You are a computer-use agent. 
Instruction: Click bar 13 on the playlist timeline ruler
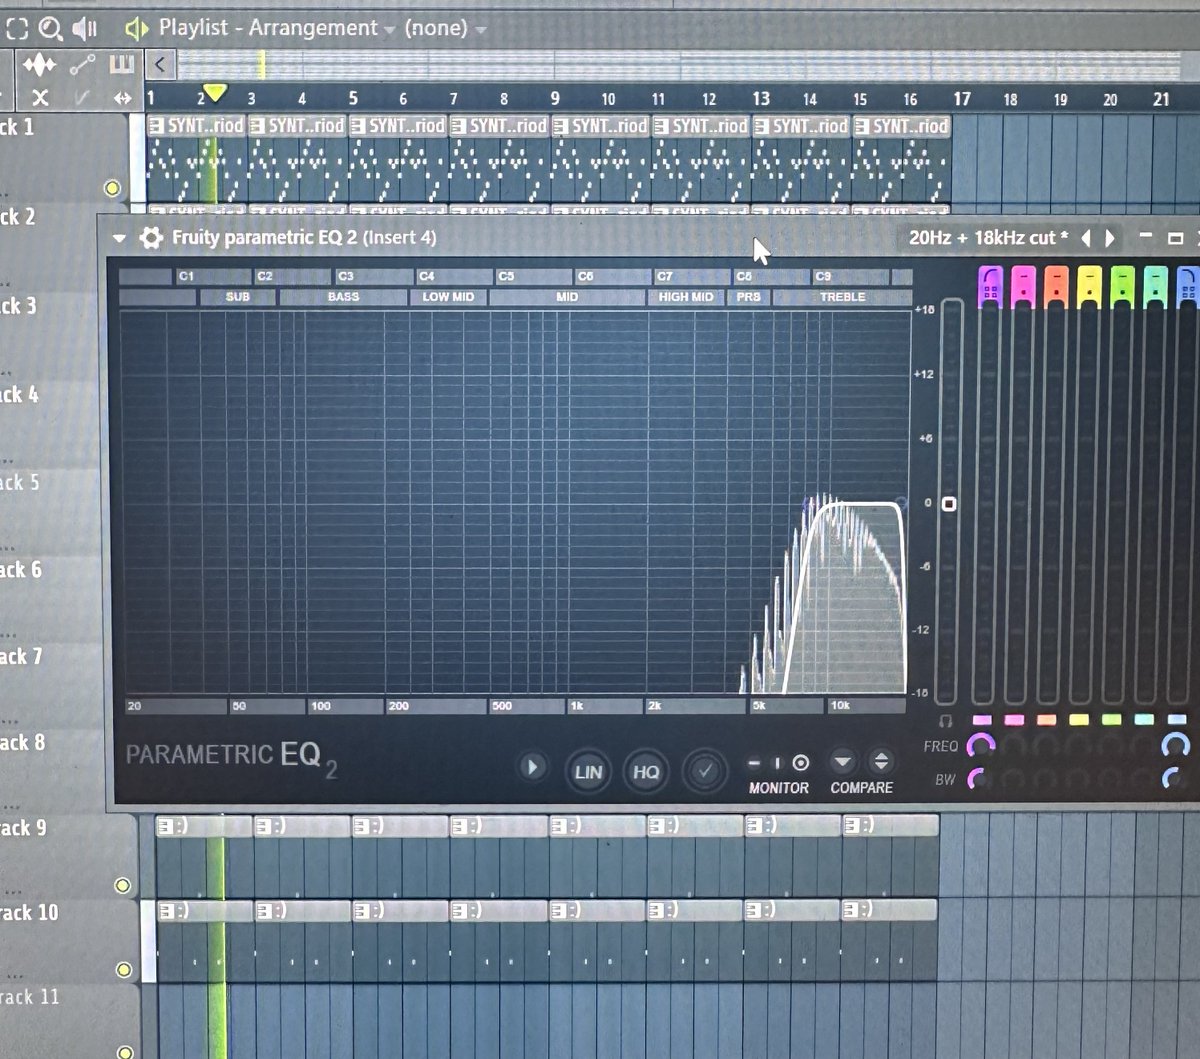point(761,98)
